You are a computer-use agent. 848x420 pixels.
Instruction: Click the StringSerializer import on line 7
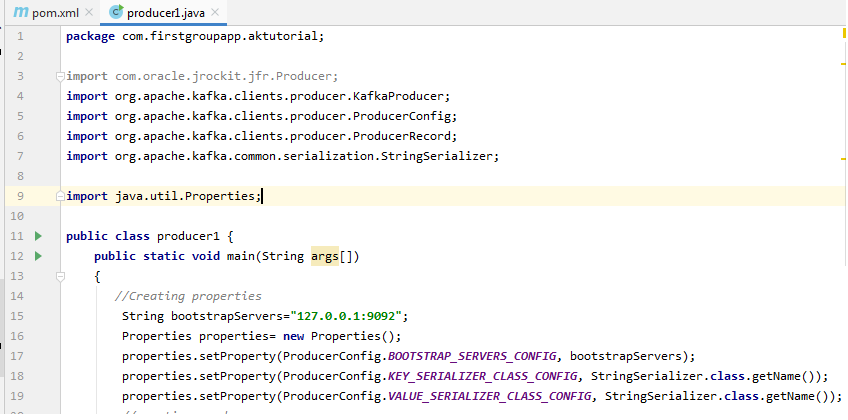coord(282,156)
